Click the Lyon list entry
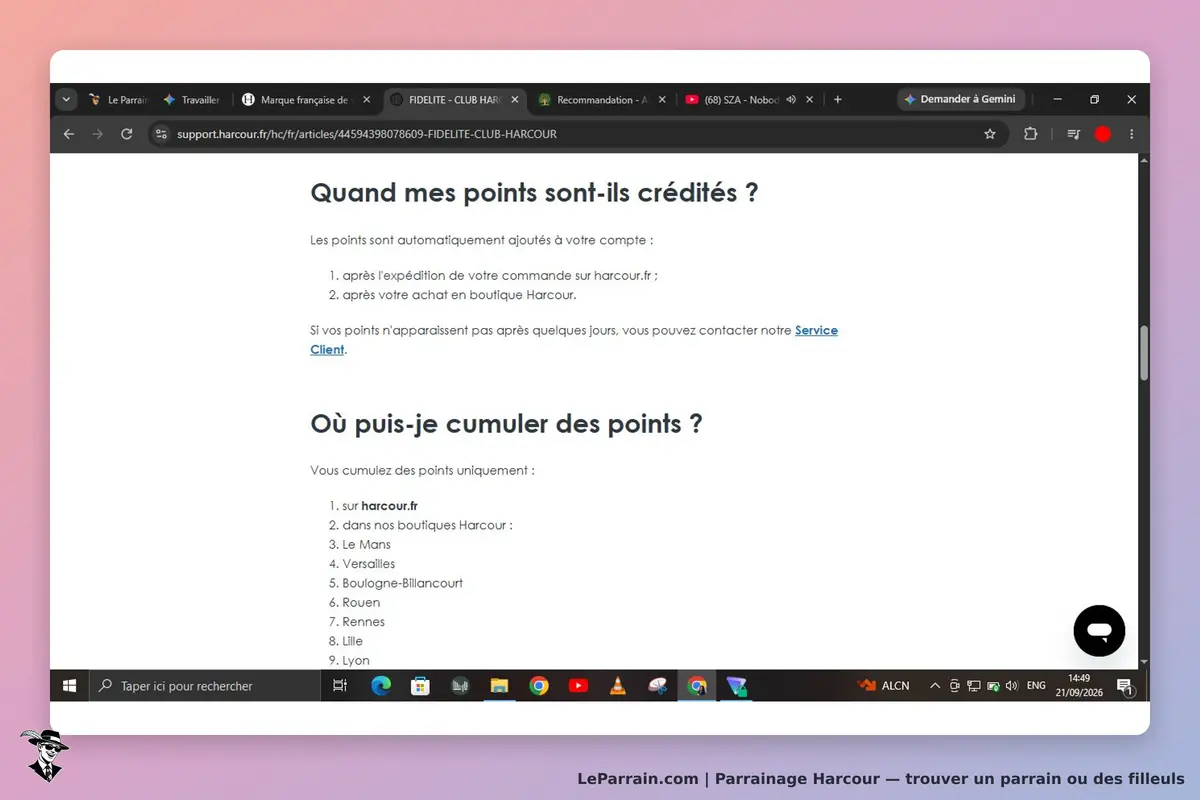The image size is (1200, 800). pos(356,661)
